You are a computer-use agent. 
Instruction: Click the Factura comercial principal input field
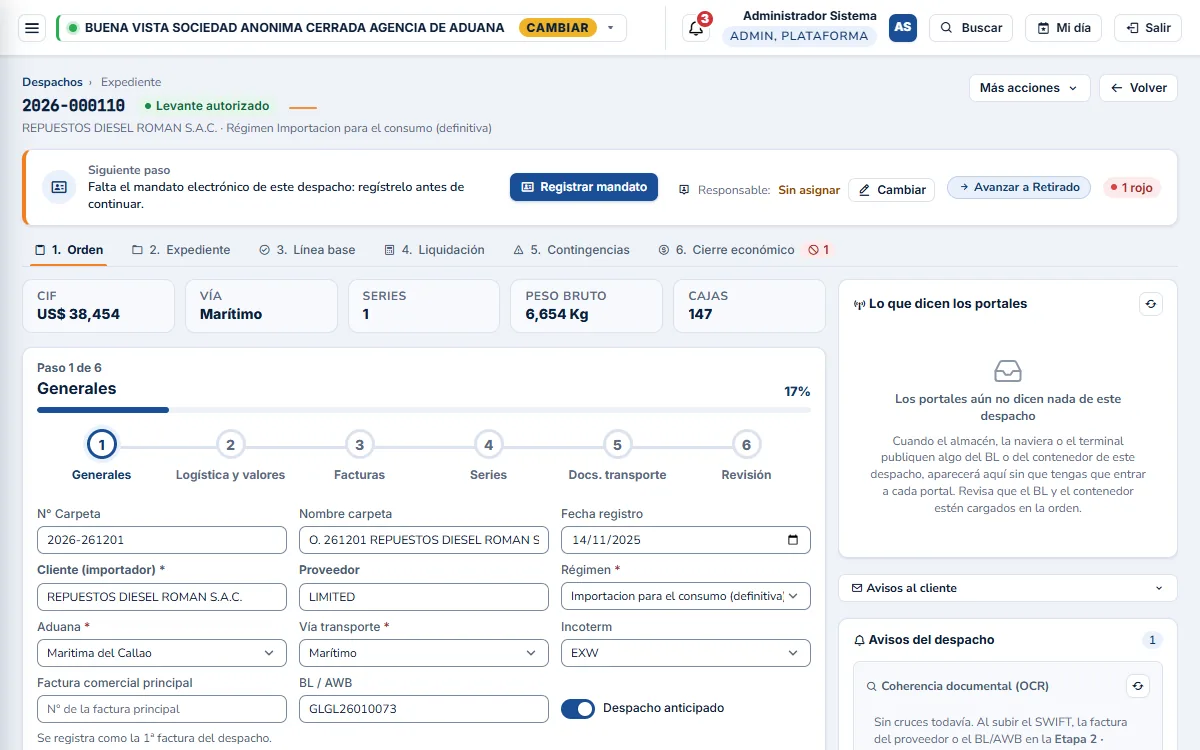[x=162, y=709]
